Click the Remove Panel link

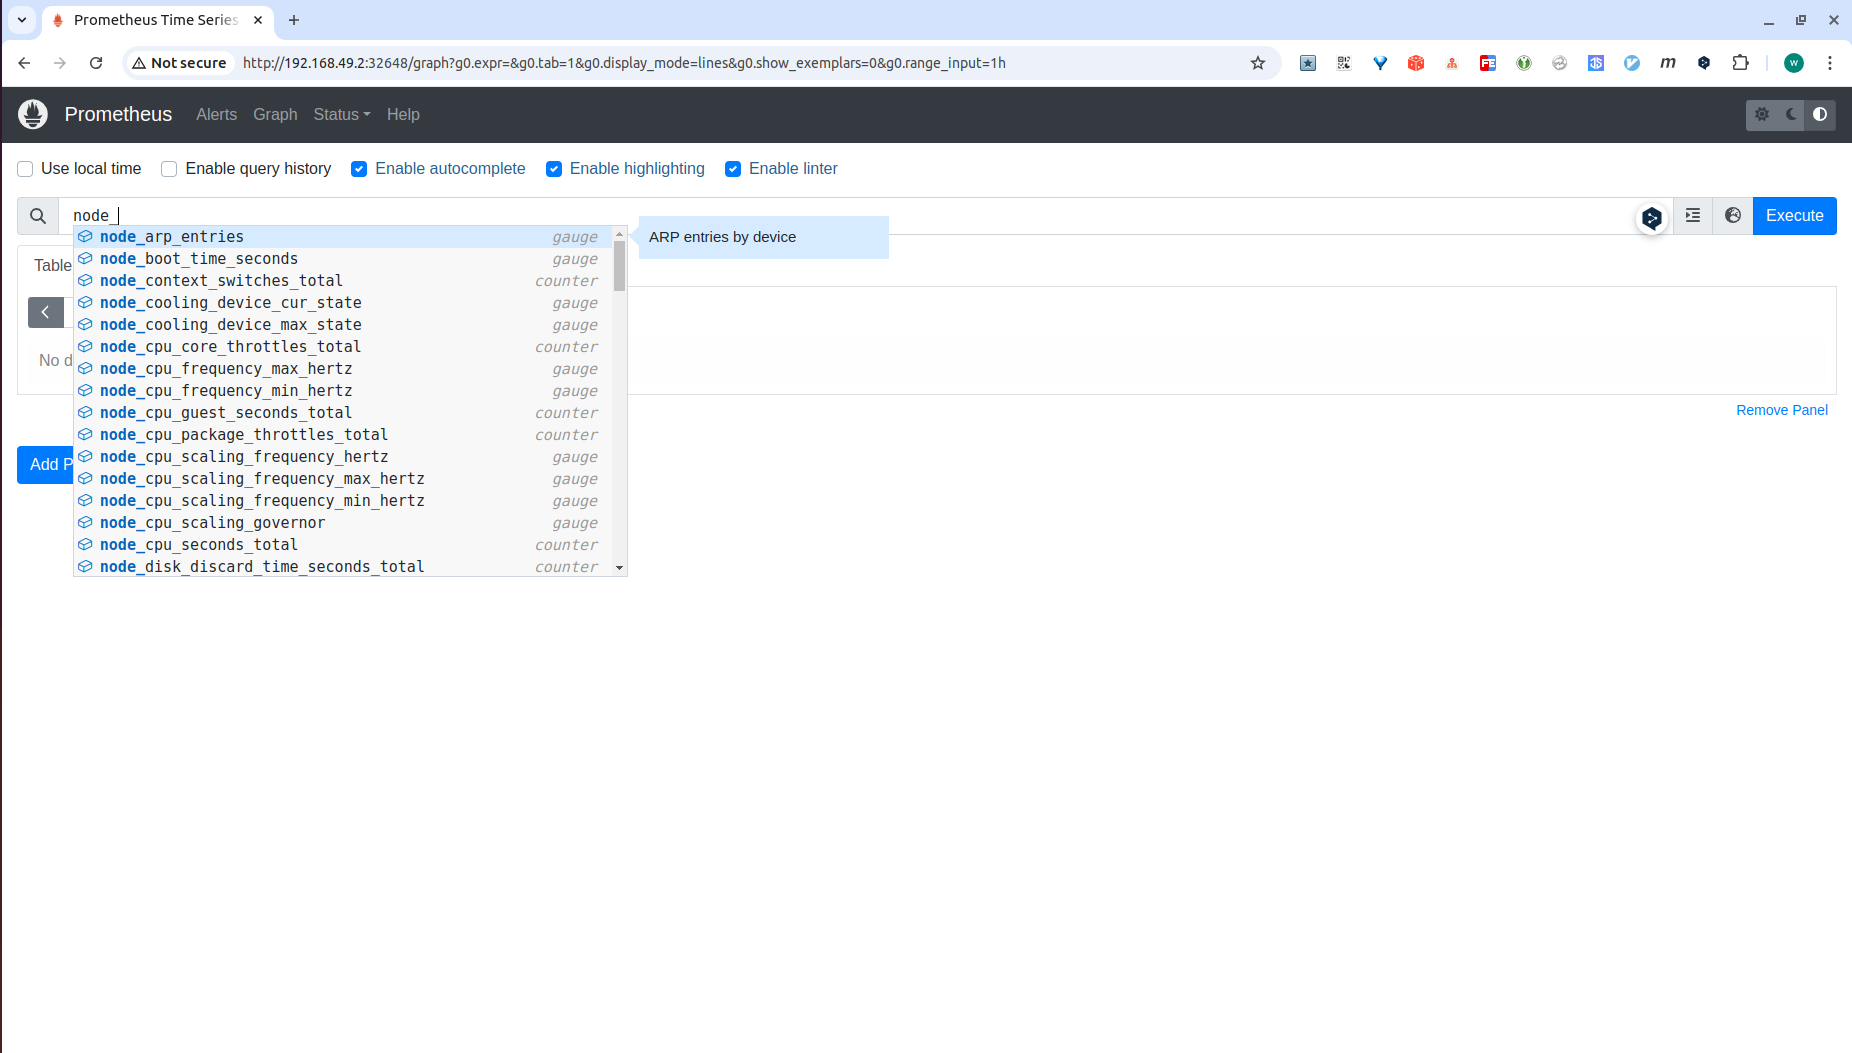1782,410
